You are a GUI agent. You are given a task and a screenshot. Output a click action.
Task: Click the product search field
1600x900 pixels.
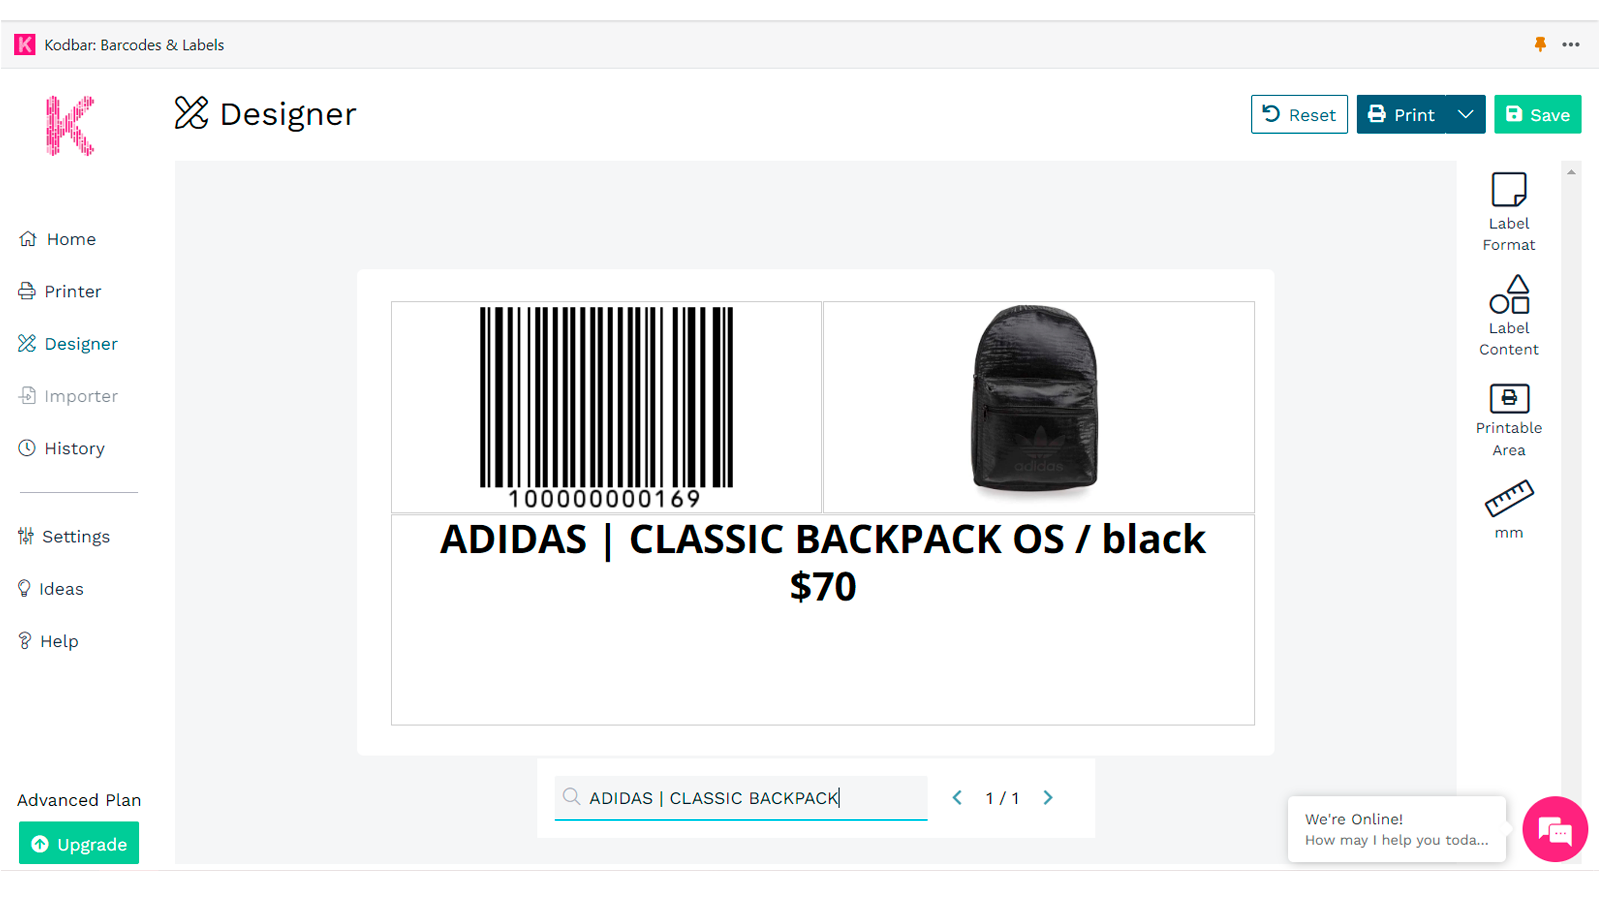(x=740, y=798)
